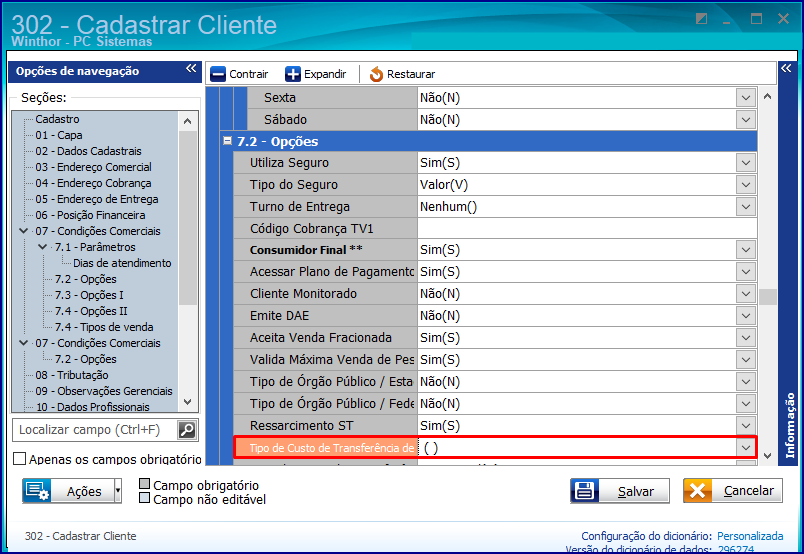Image resolution: width=804 pixels, height=554 pixels.
Task: Click the Salvar floppy disk icon
Action: pyautogui.click(x=585, y=491)
